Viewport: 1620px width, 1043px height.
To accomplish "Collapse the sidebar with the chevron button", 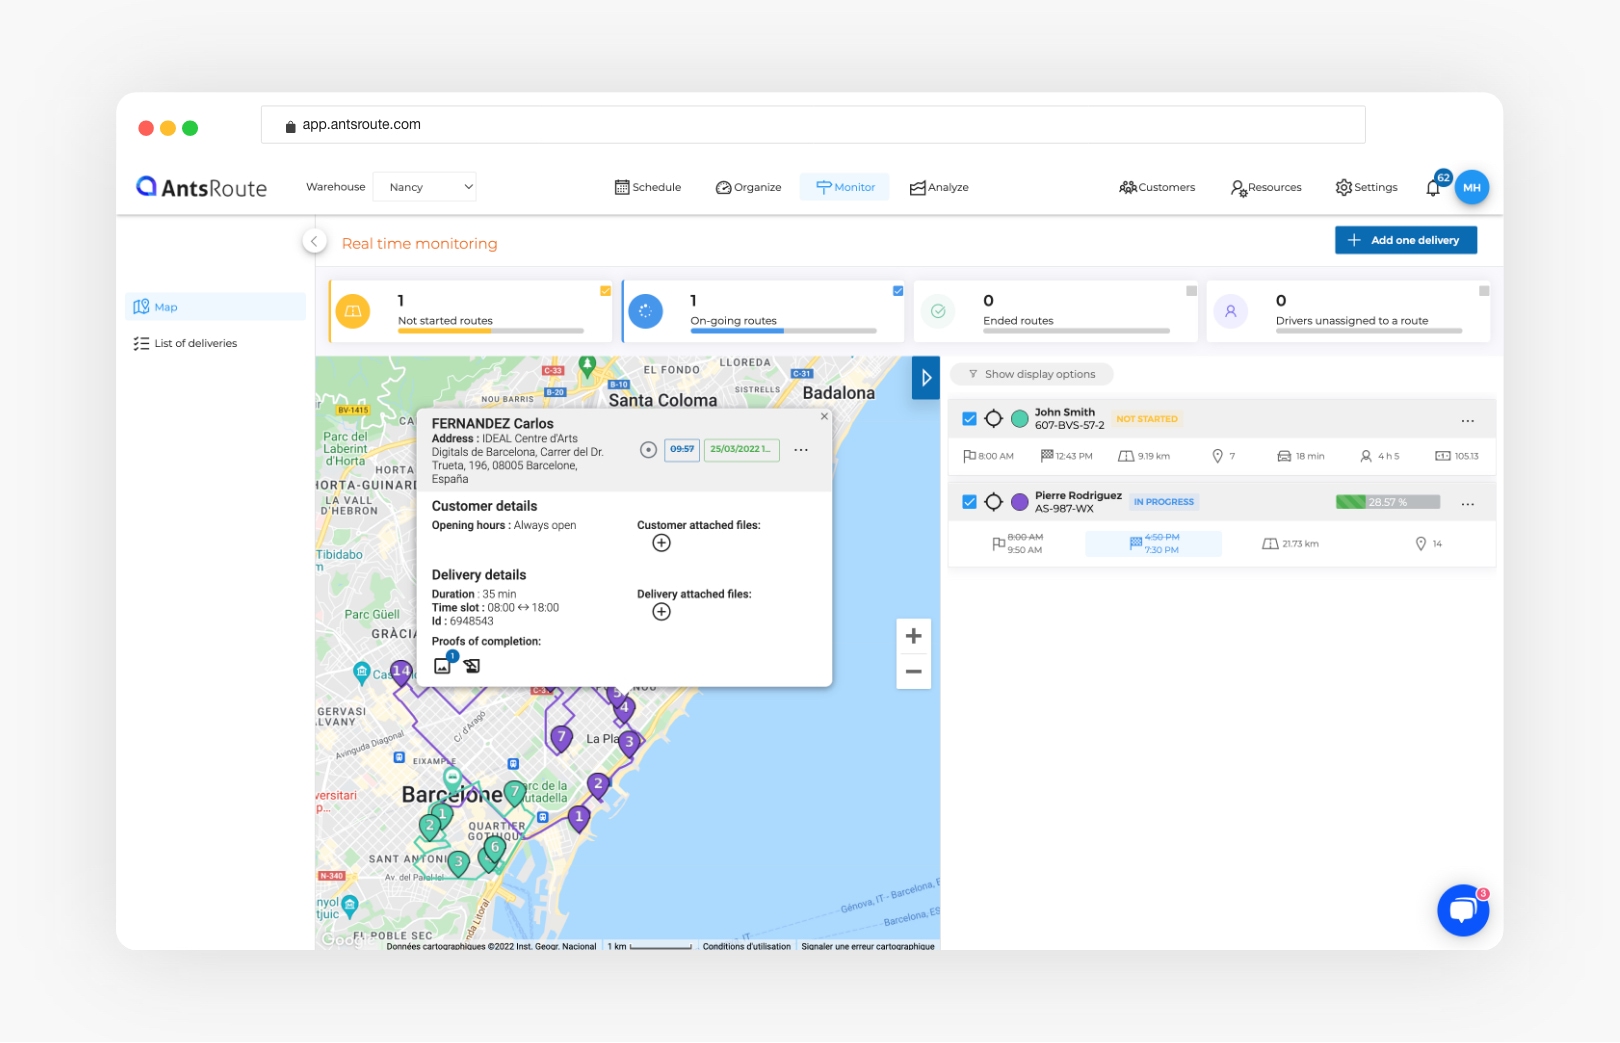I will coord(314,241).
